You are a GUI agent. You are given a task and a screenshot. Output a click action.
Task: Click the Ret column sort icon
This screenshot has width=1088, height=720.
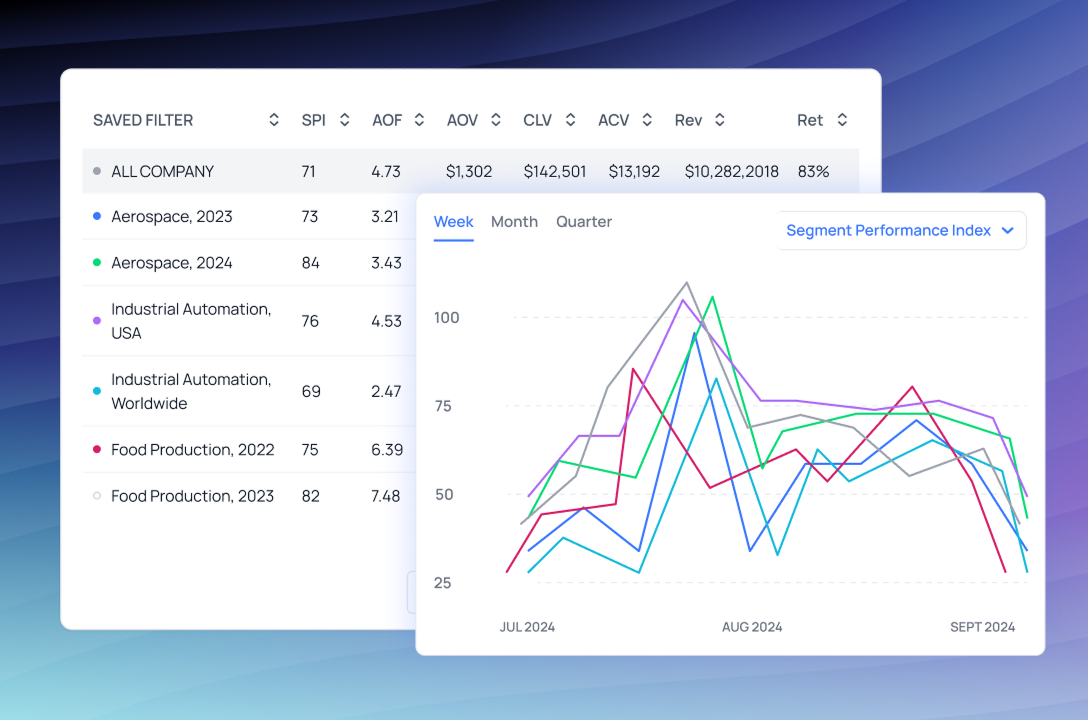[842, 120]
